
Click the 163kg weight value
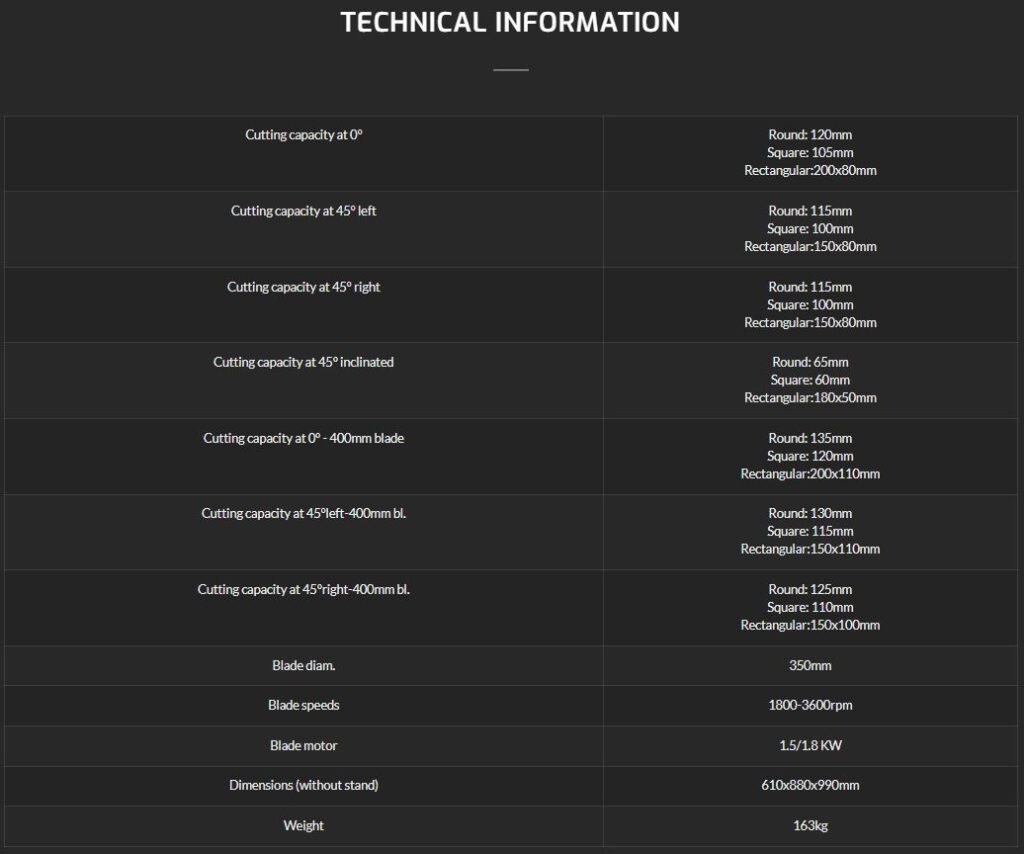click(810, 825)
